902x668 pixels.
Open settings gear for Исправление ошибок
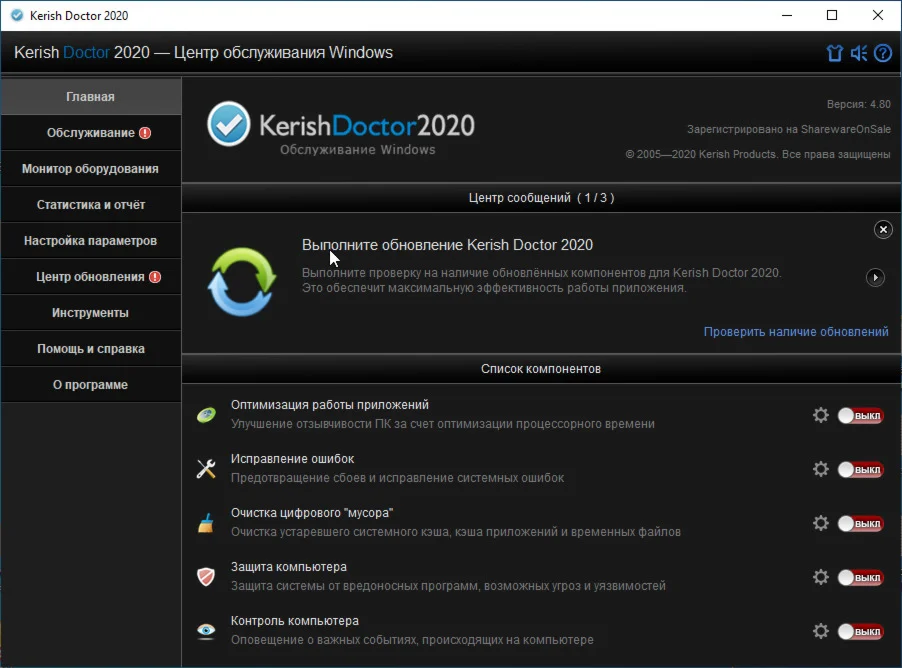click(821, 469)
